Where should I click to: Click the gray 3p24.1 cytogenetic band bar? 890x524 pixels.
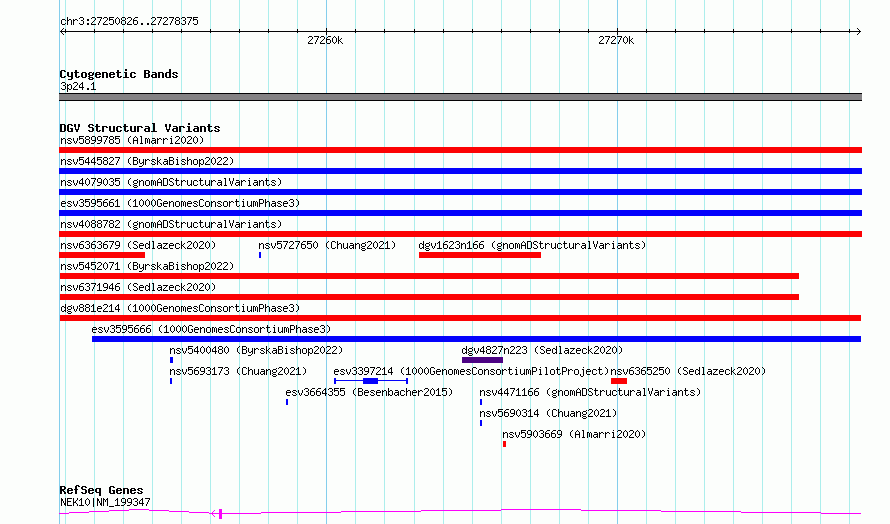[x=460, y=97]
